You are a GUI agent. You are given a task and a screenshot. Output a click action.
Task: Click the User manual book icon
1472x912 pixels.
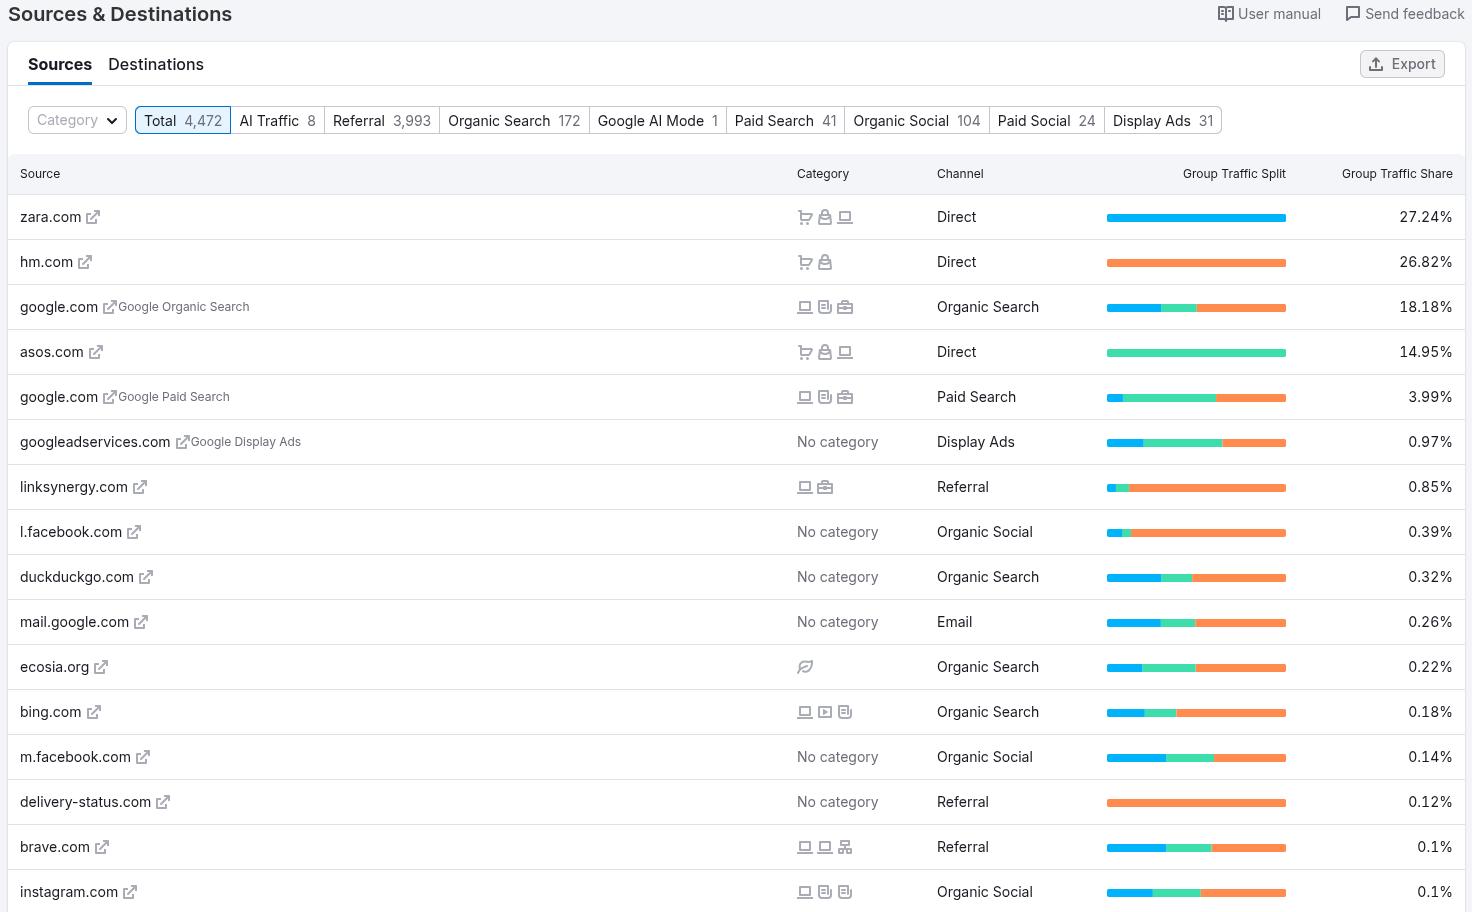coord(1225,14)
